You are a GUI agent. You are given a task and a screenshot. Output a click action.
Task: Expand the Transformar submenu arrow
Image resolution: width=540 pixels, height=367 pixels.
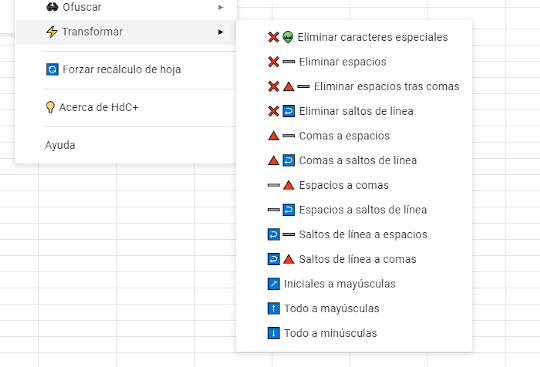pyautogui.click(x=221, y=32)
